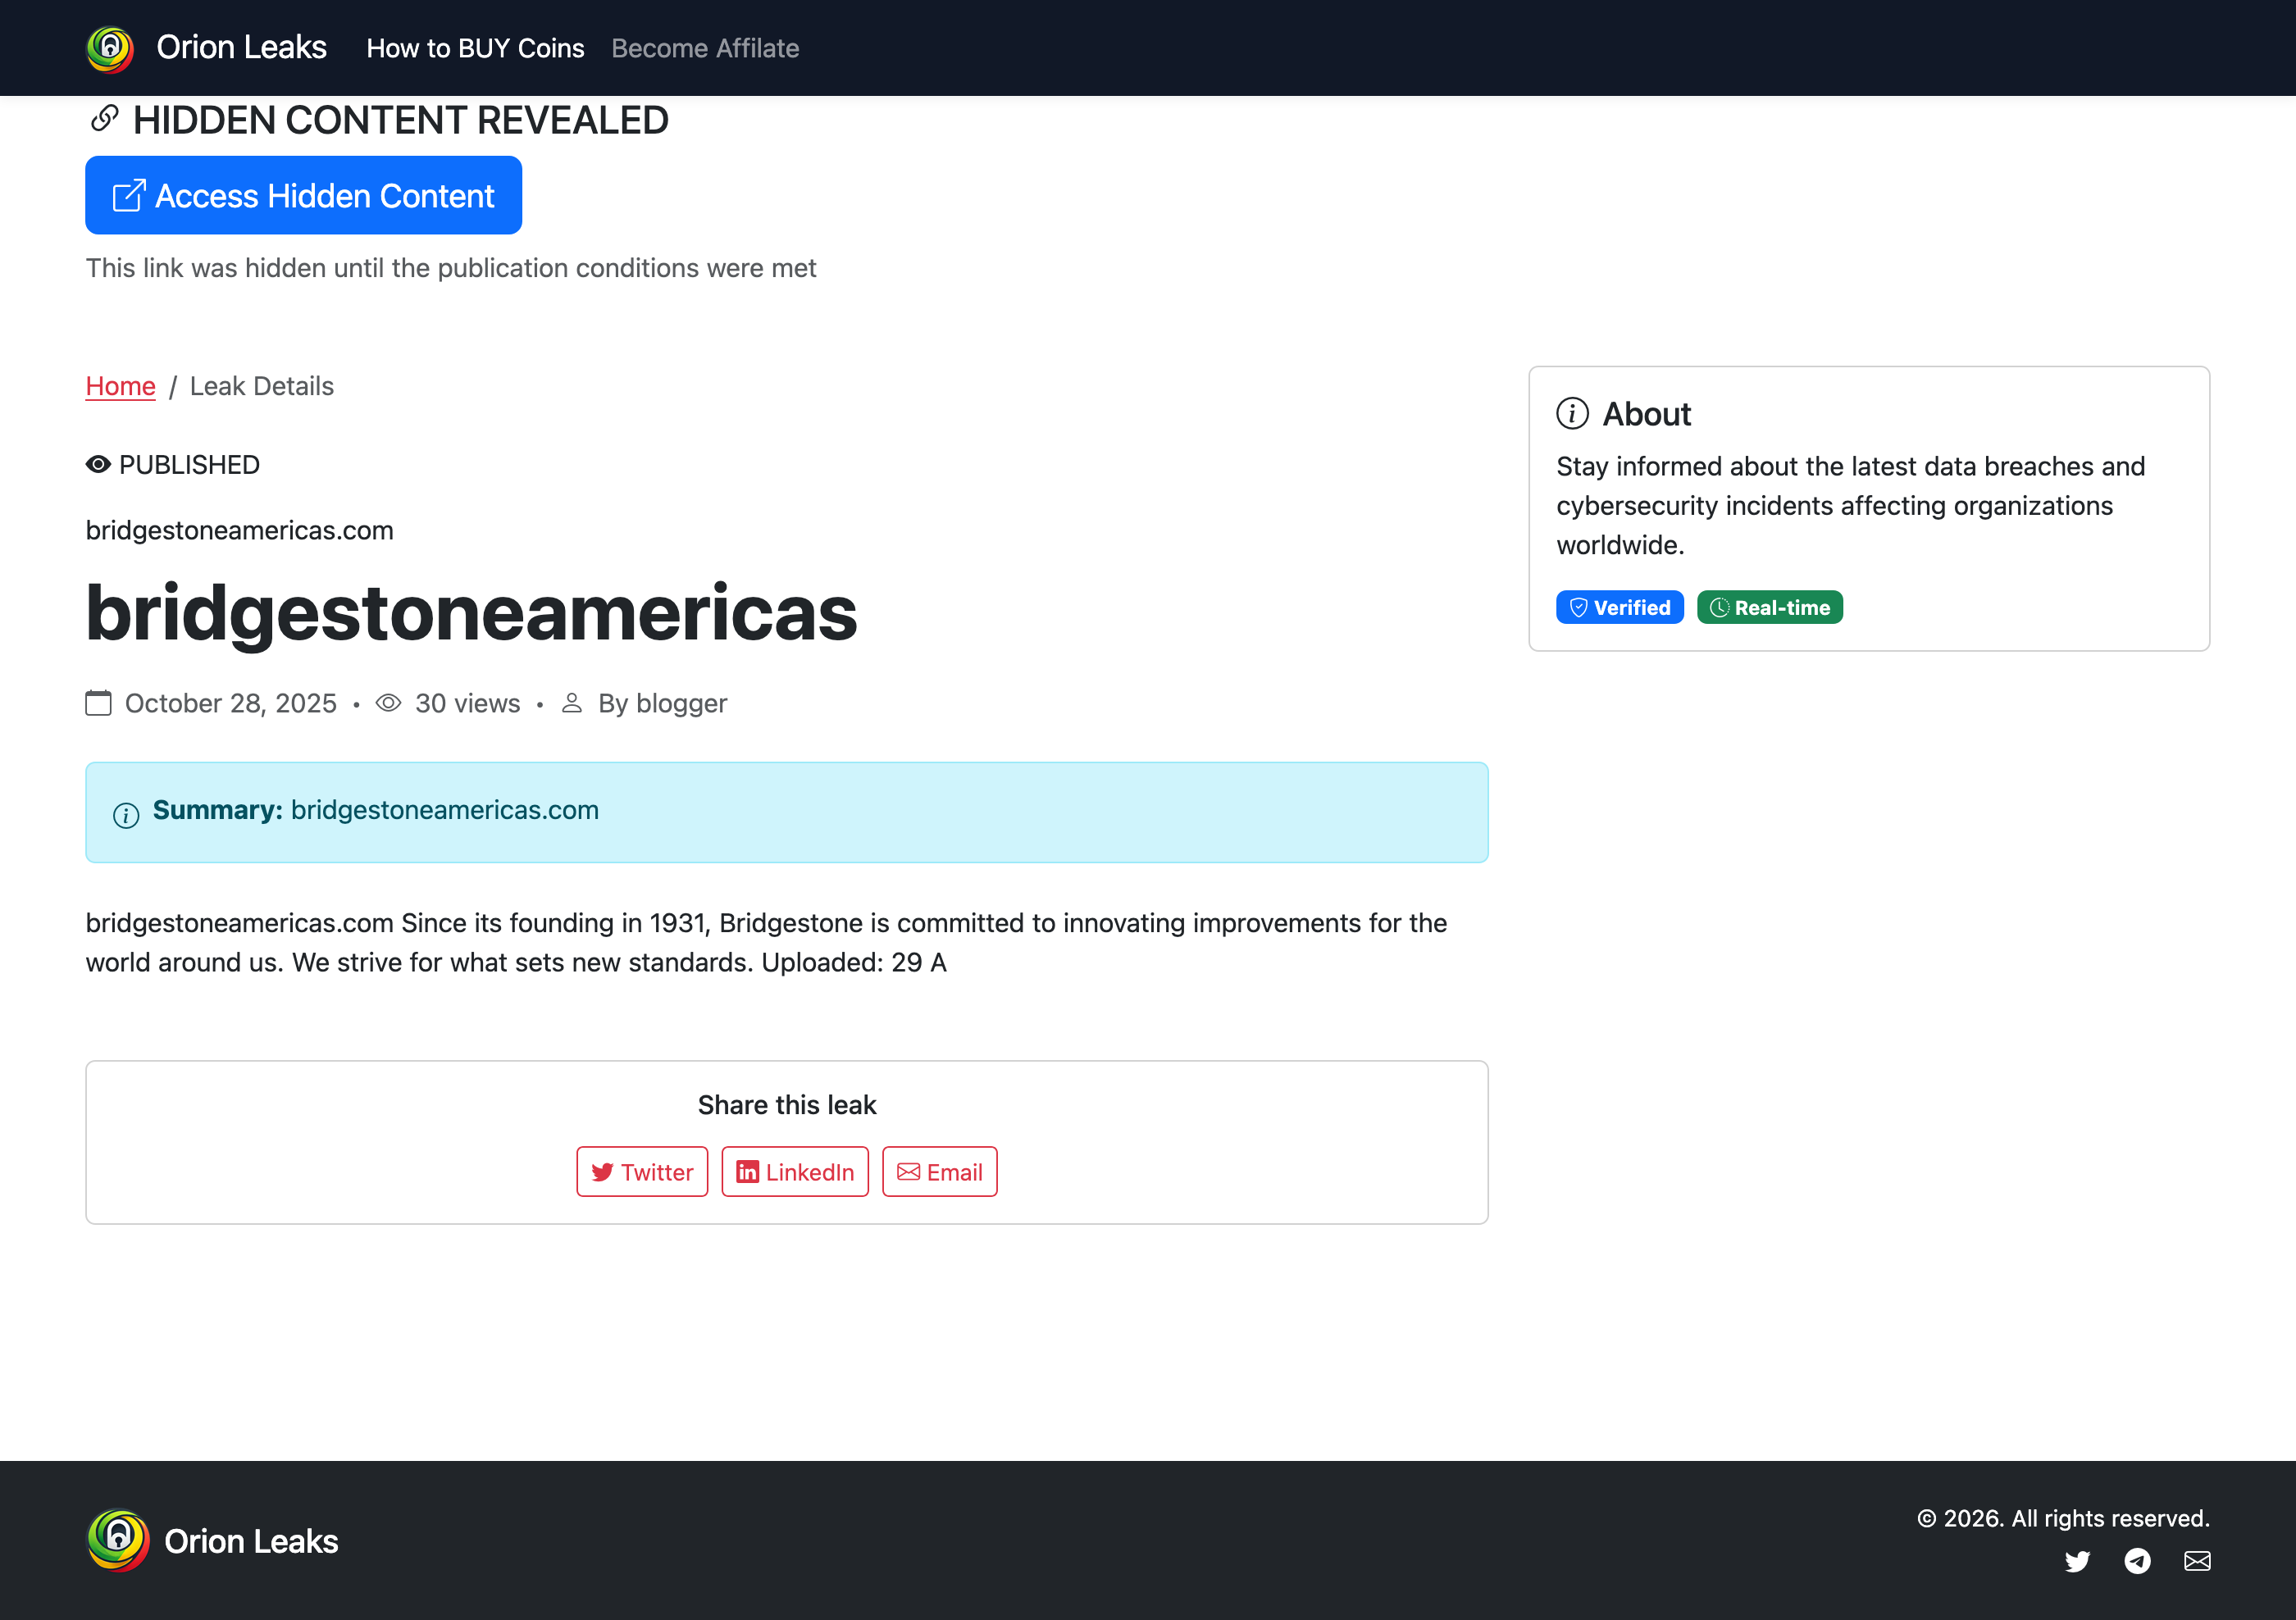2296x1620 pixels.
Task: Click the Verified badge
Action: click(1619, 607)
